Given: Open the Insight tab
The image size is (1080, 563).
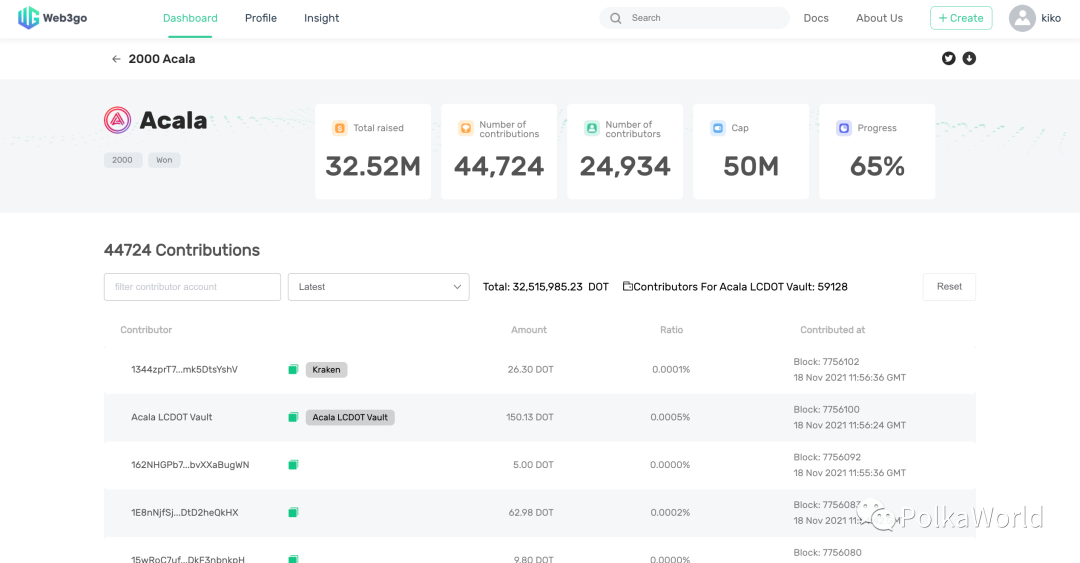Looking at the screenshot, I should click(322, 19).
